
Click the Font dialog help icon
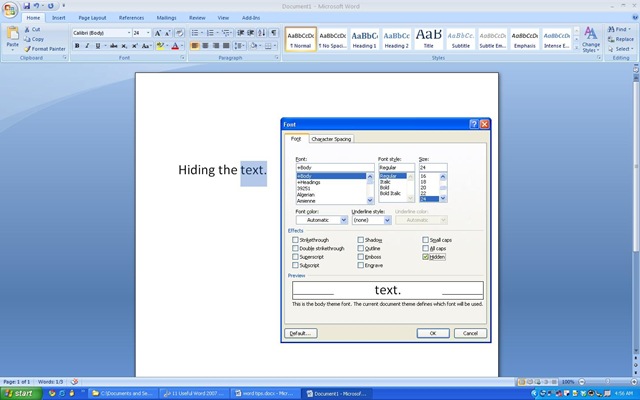click(474, 124)
